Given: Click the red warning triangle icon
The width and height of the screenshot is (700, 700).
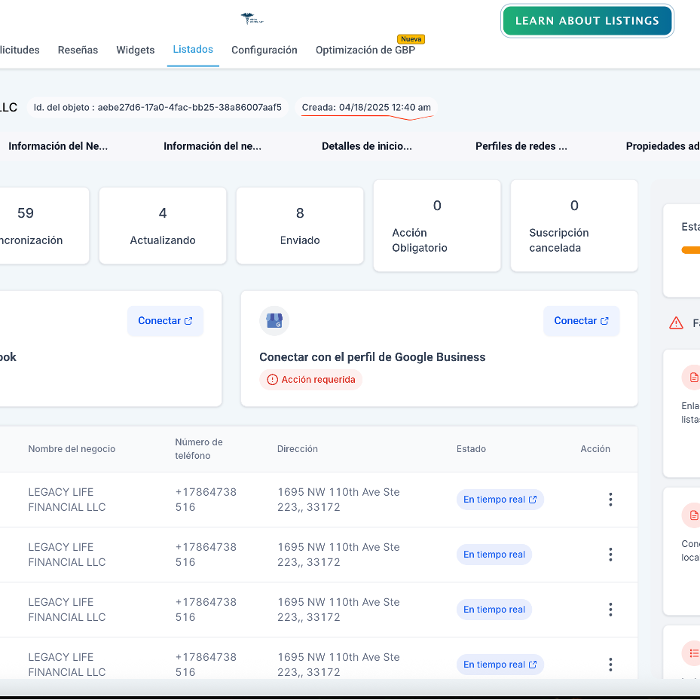Looking at the screenshot, I should tap(677, 323).
